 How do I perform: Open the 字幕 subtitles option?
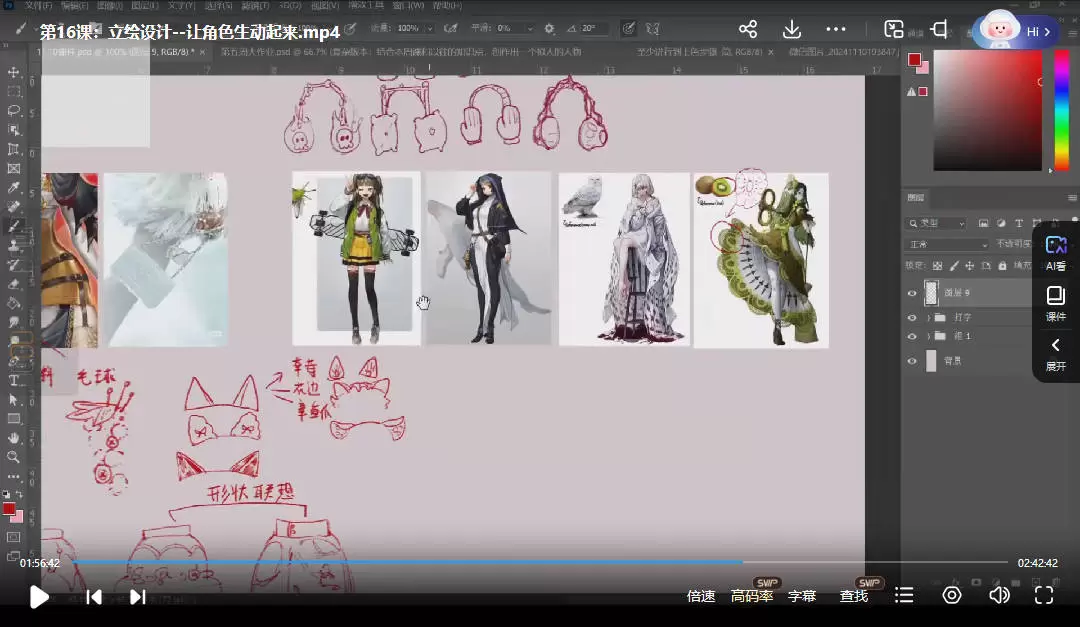(x=802, y=596)
